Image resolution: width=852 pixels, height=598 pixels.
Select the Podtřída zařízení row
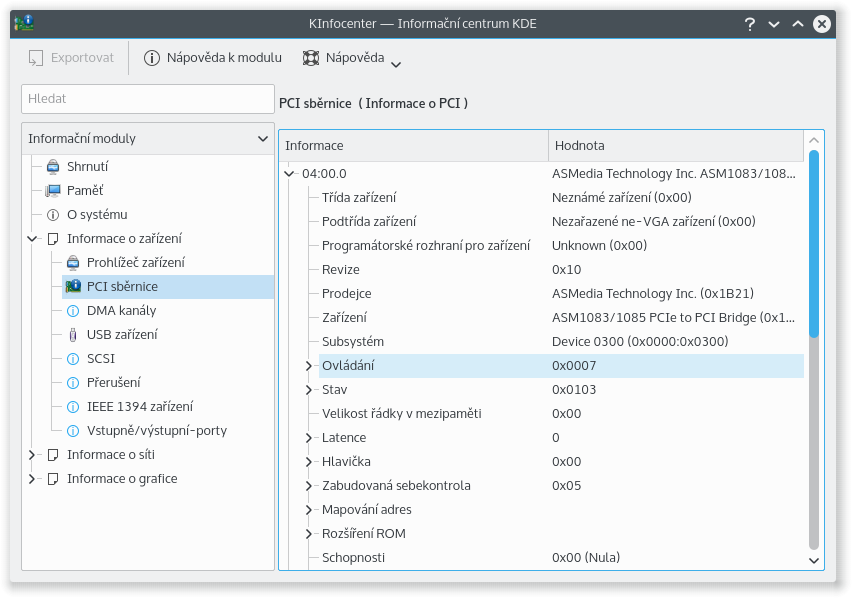[x=562, y=222]
